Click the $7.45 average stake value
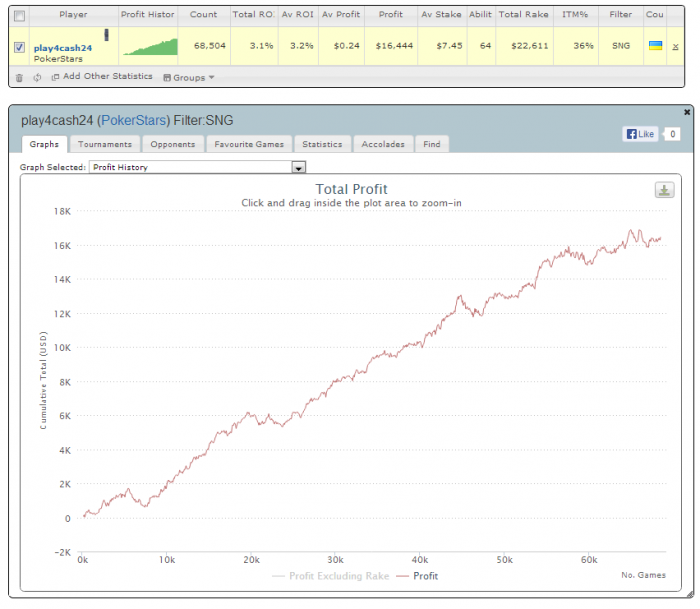Image resolution: width=700 pixels, height=609 pixels. 449,46
